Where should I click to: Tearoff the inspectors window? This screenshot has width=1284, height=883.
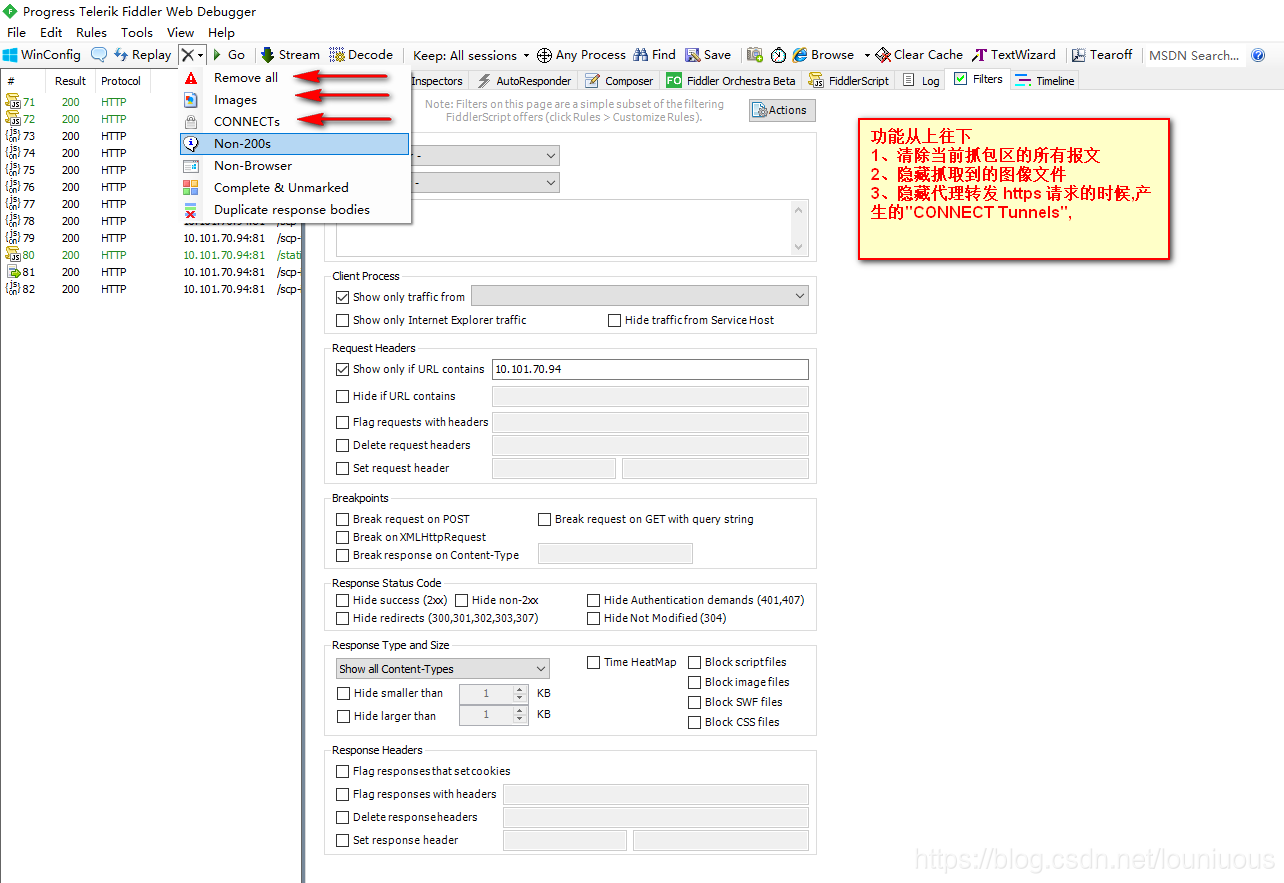click(x=1102, y=55)
